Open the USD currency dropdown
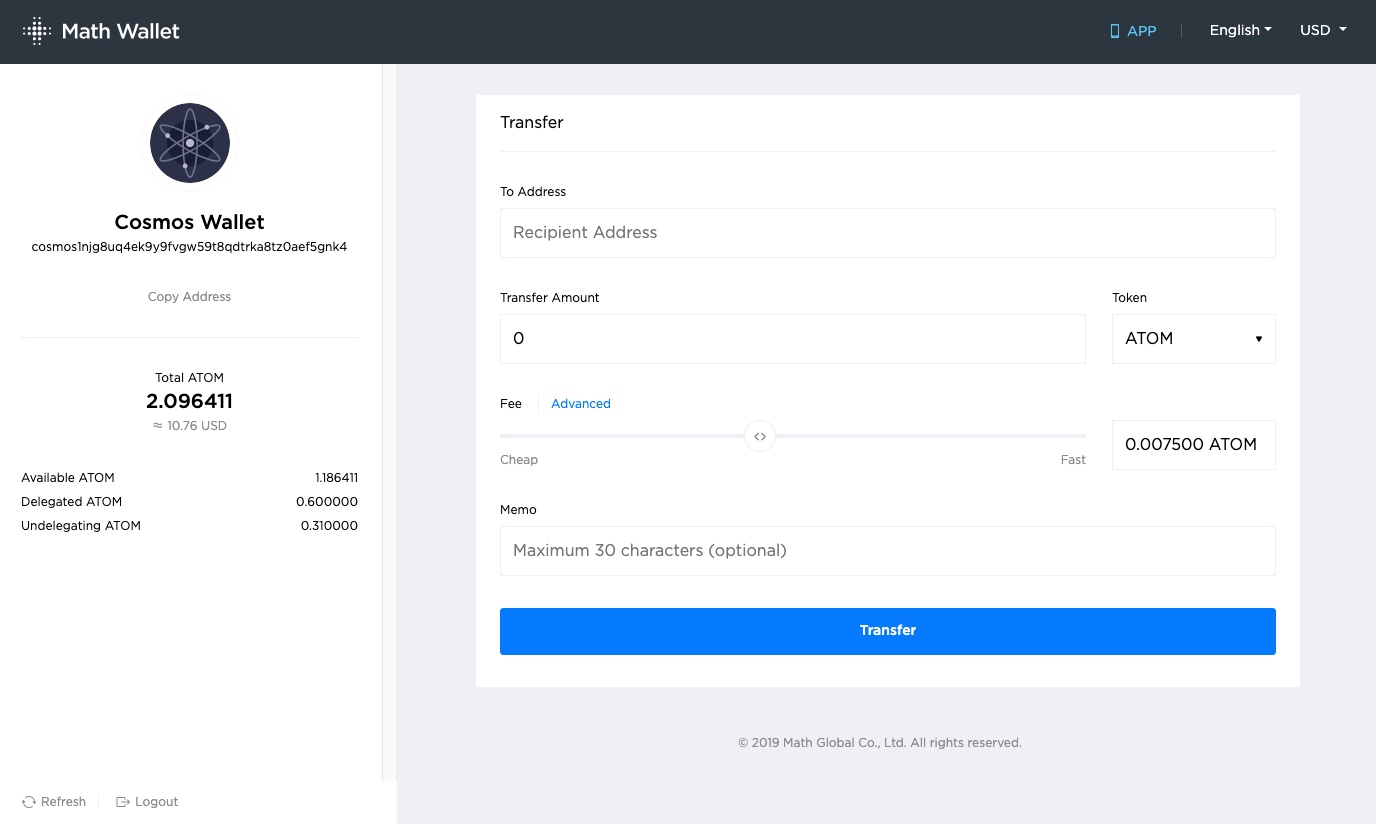 [x=1323, y=30]
